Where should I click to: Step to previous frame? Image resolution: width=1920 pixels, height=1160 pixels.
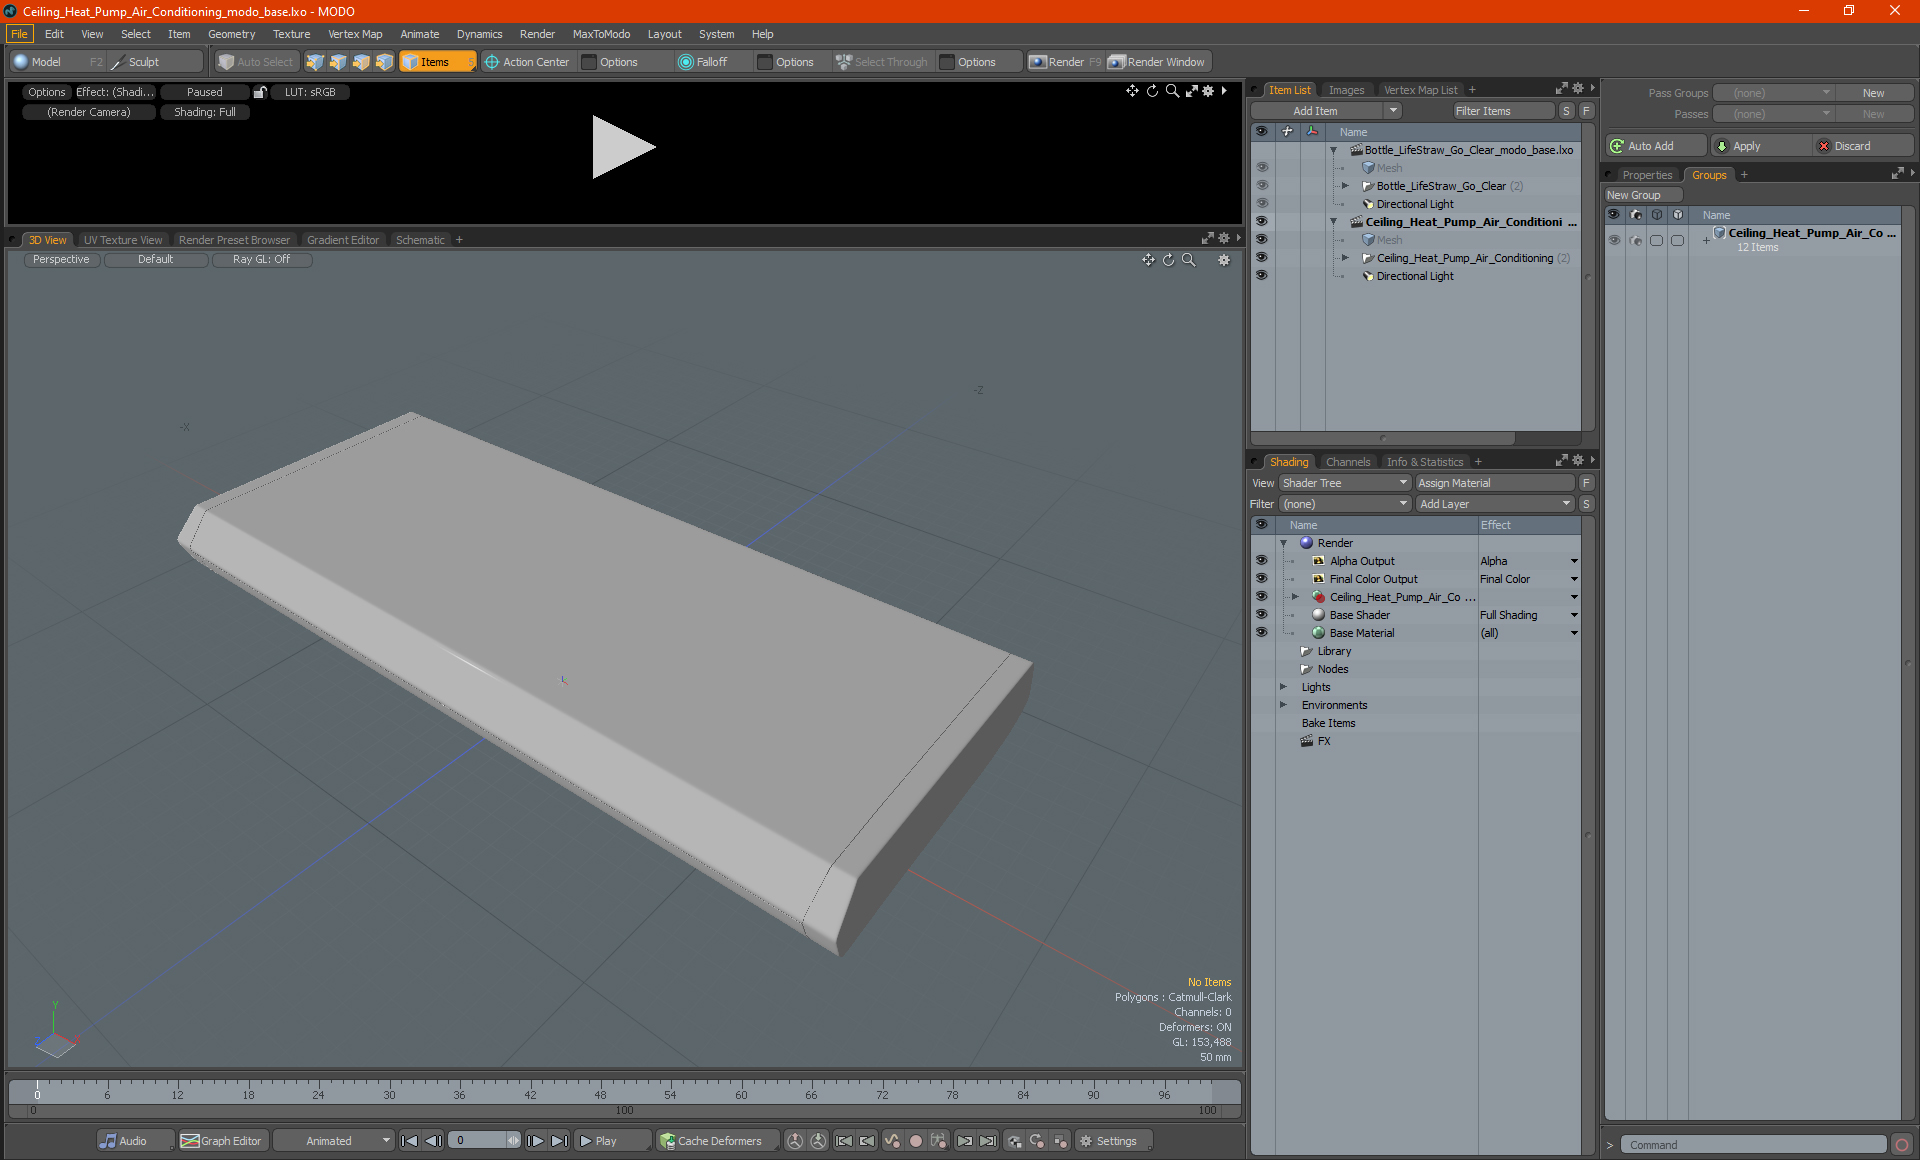[x=433, y=1141]
